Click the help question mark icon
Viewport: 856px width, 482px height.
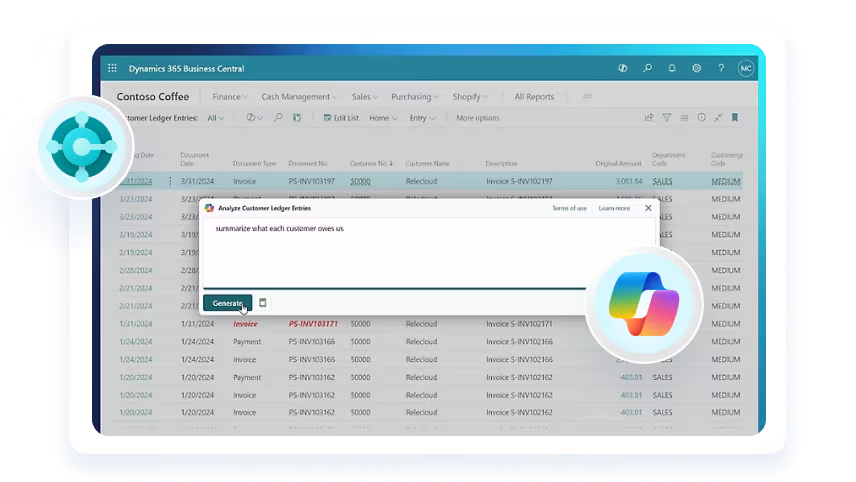(721, 69)
